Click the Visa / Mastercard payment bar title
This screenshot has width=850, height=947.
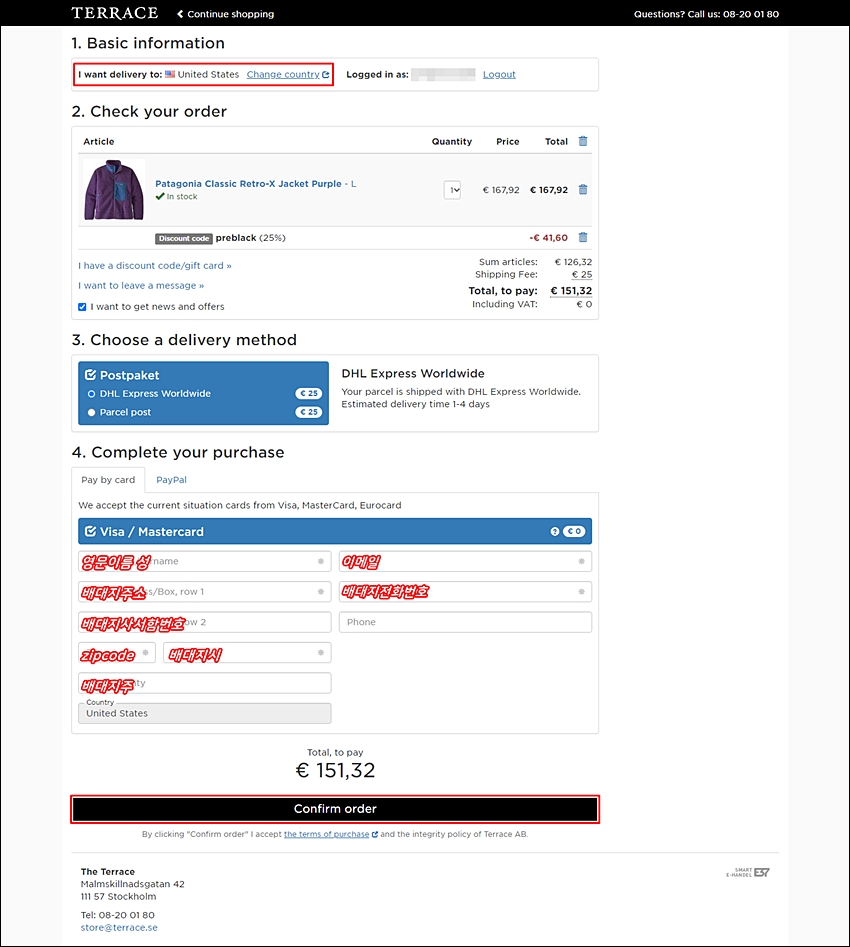click(x=152, y=531)
